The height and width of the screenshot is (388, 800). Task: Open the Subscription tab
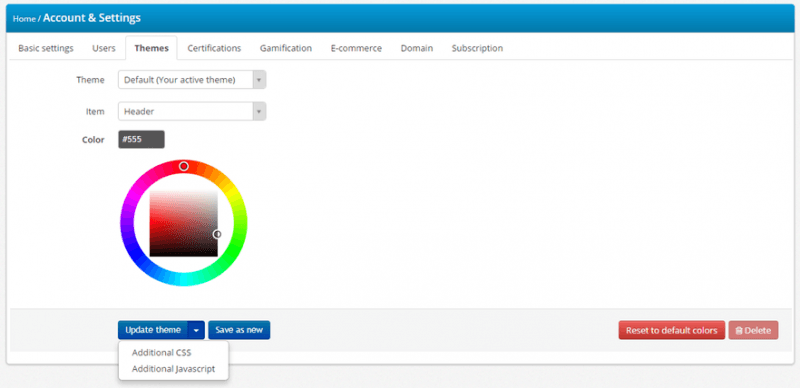477,48
